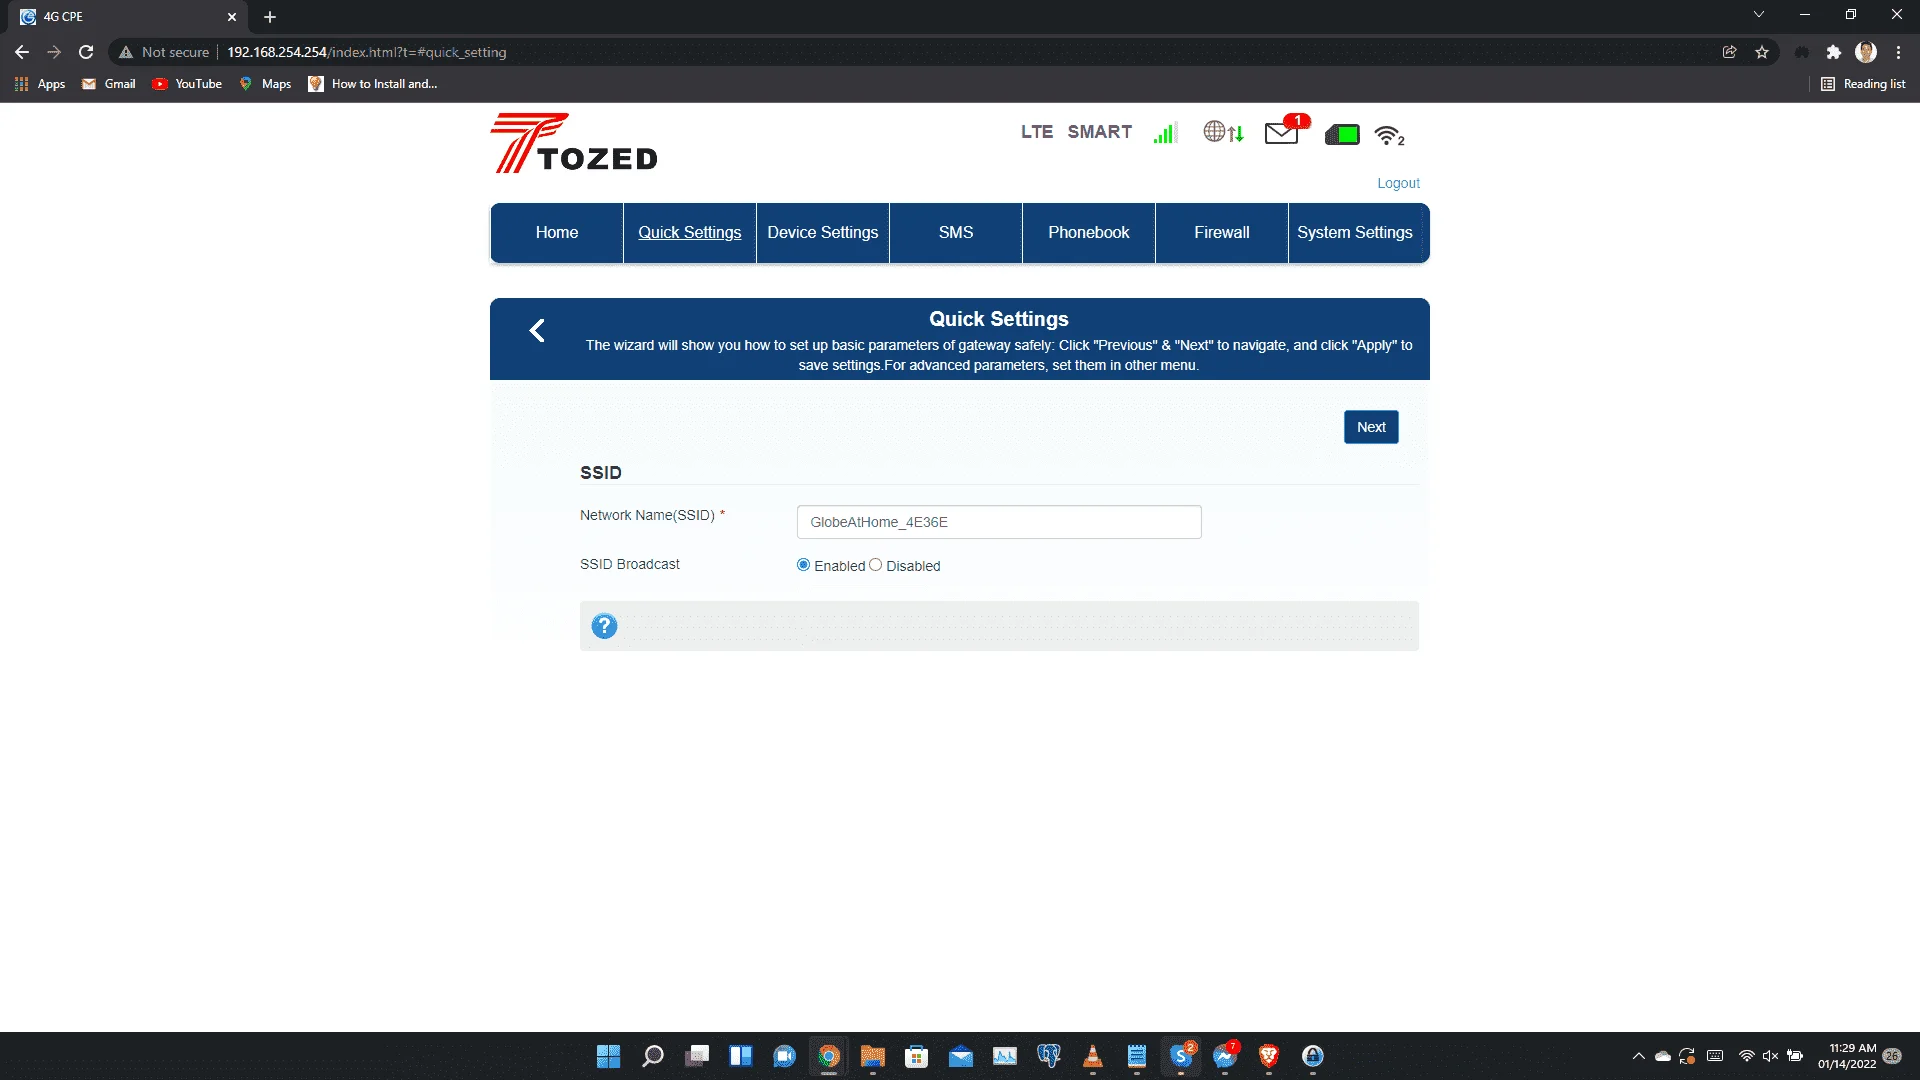This screenshot has height=1080, width=1920.
Task: Open the Windows Start menu
Action: coord(608,1056)
